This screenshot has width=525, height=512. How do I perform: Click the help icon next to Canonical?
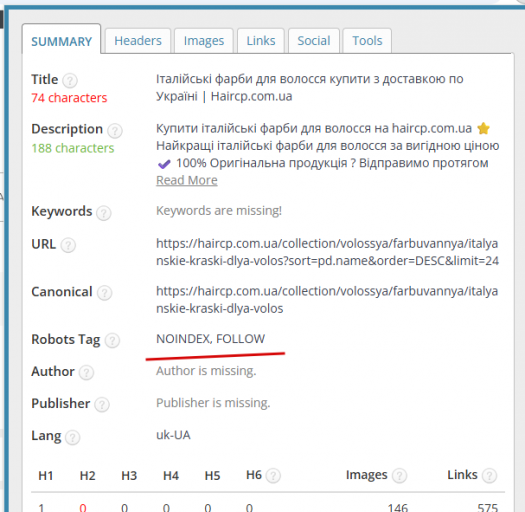pyautogui.click(x=104, y=293)
